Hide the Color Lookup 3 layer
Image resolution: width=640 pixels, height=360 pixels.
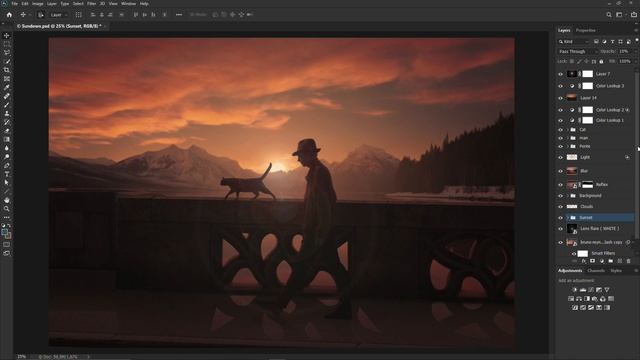(560, 86)
